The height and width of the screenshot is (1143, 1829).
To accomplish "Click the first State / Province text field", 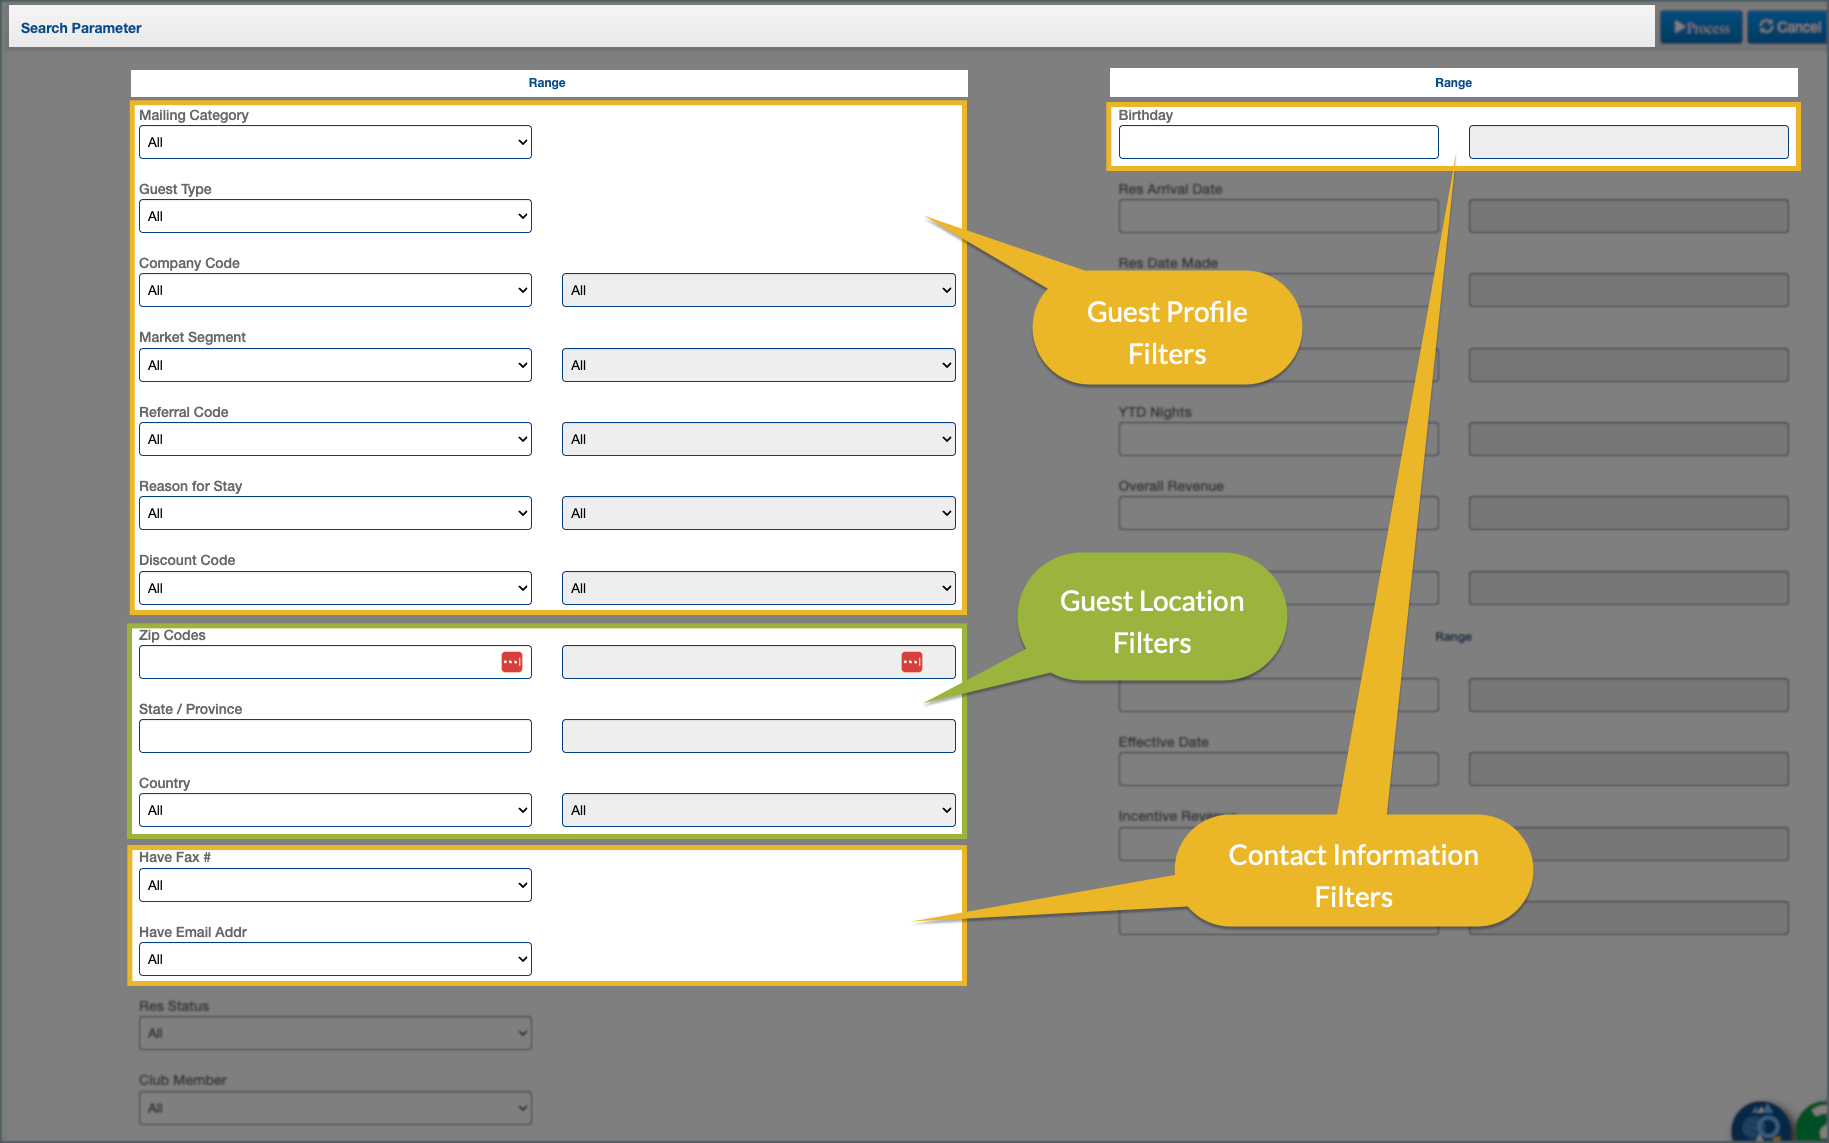I will (x=335, y=736).
